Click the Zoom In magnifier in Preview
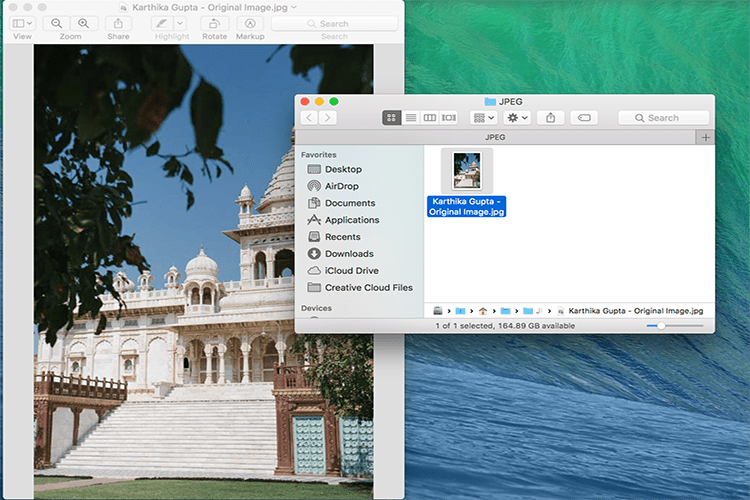 click(83, 23)
